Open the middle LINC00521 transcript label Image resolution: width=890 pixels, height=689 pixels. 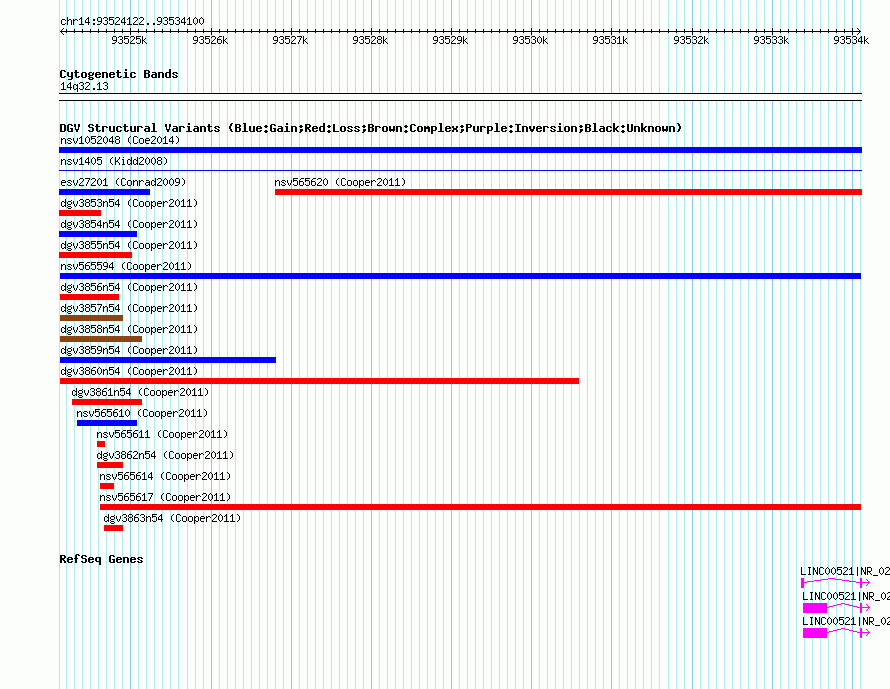[x=846, y=596]
